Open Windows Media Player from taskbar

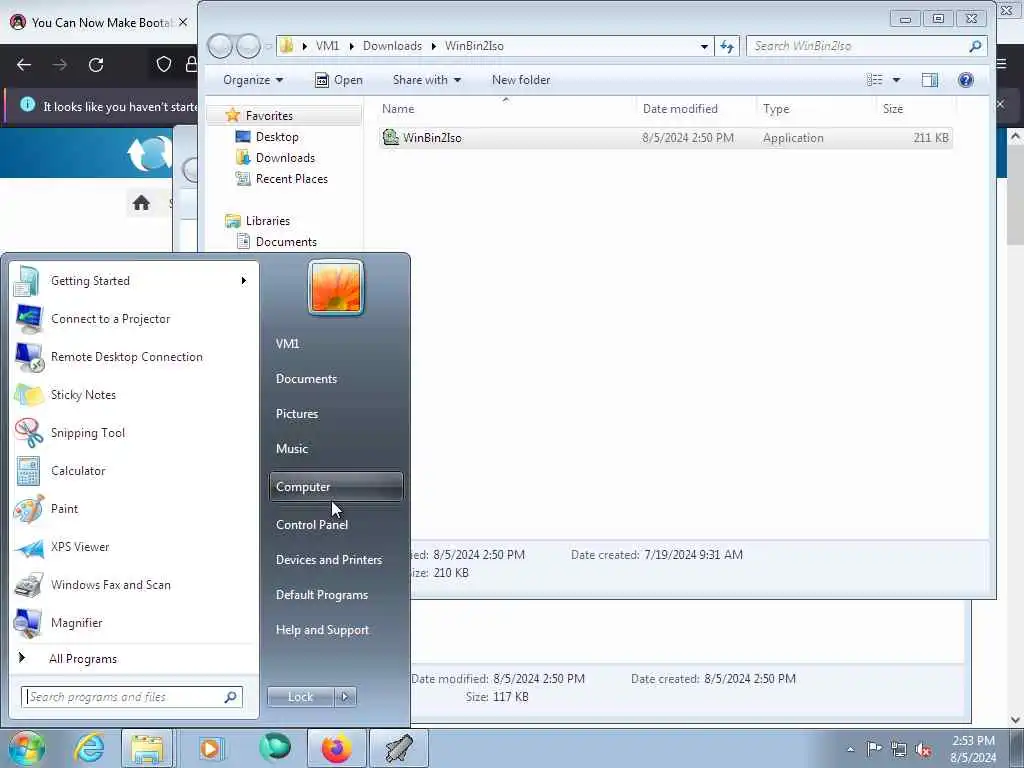pos(210,748)
